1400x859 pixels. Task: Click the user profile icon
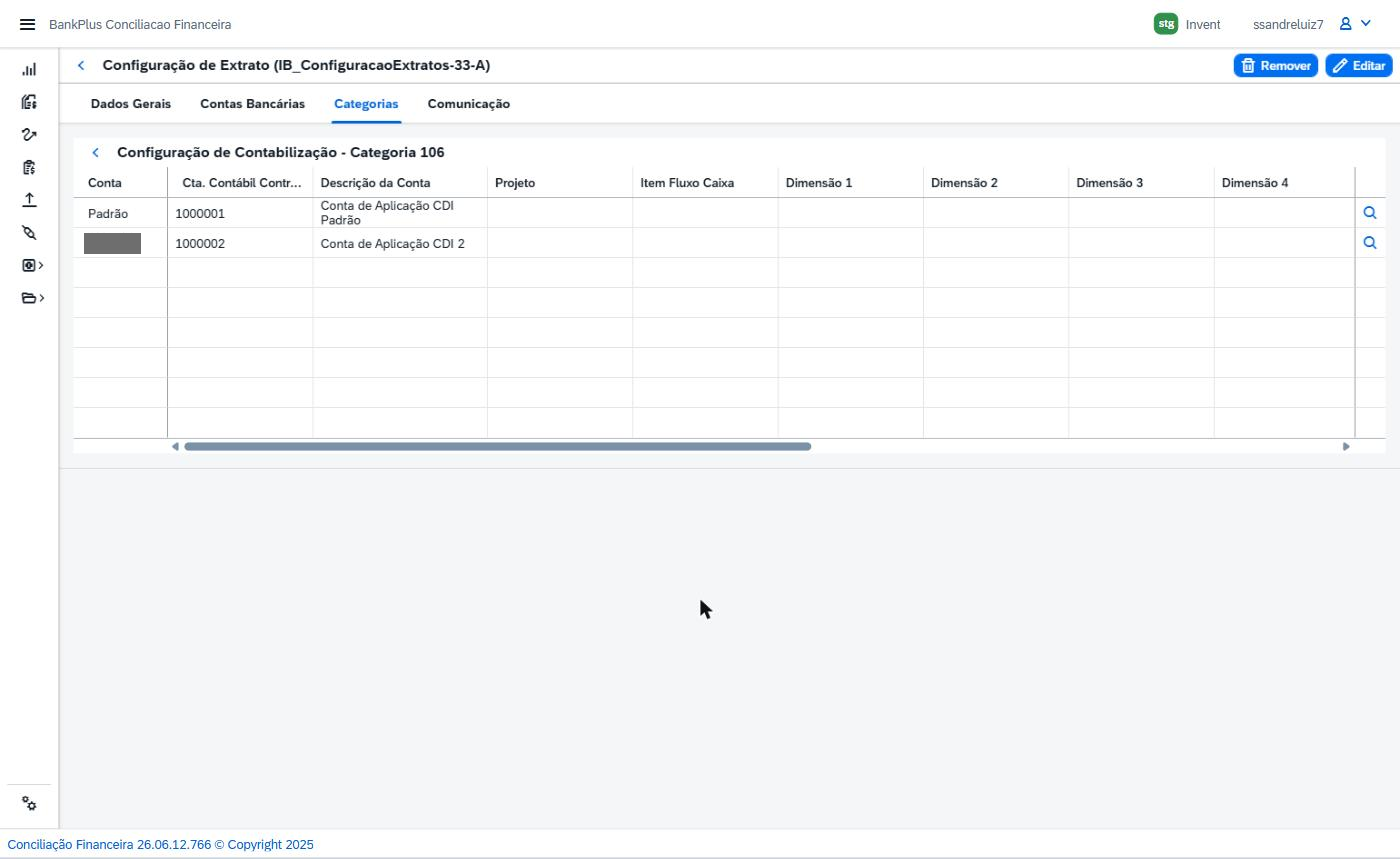pos(1346,24)
